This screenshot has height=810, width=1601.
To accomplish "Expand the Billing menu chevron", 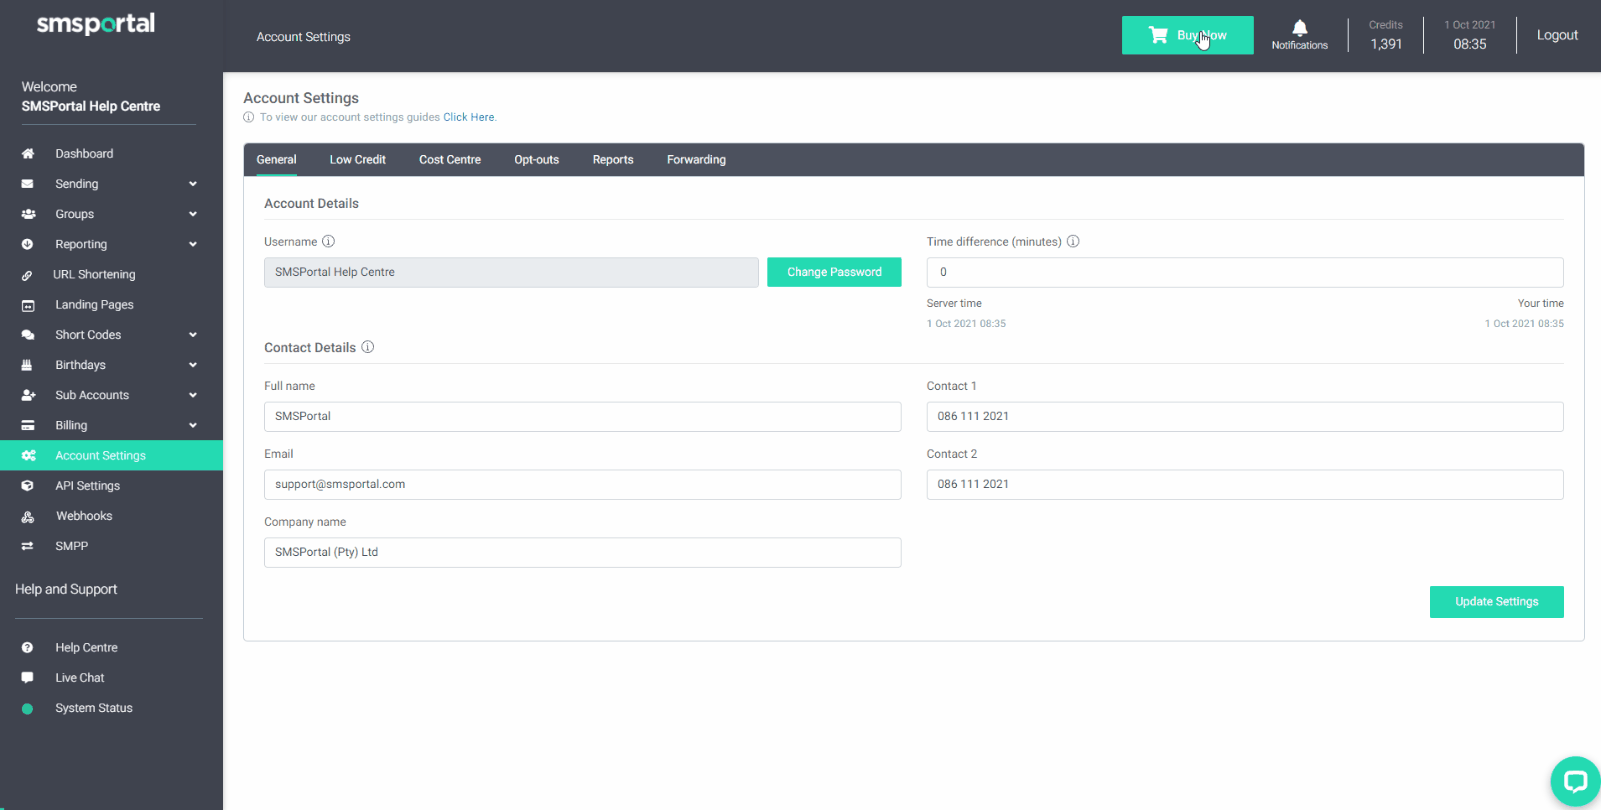I will (x=193, y=425).
